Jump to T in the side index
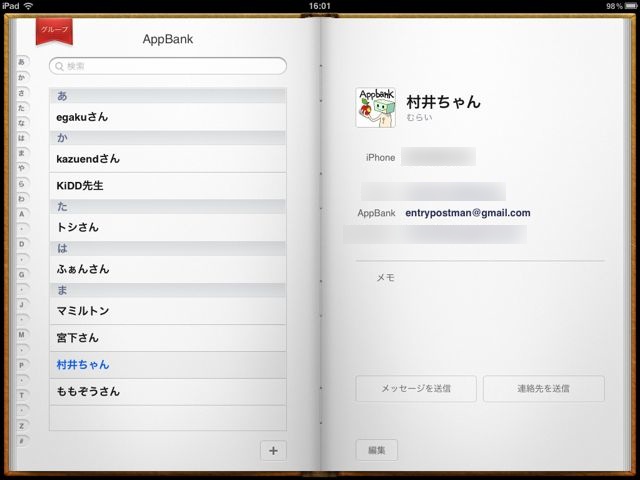This screenshot has height=480, width=640. [22, 395]
